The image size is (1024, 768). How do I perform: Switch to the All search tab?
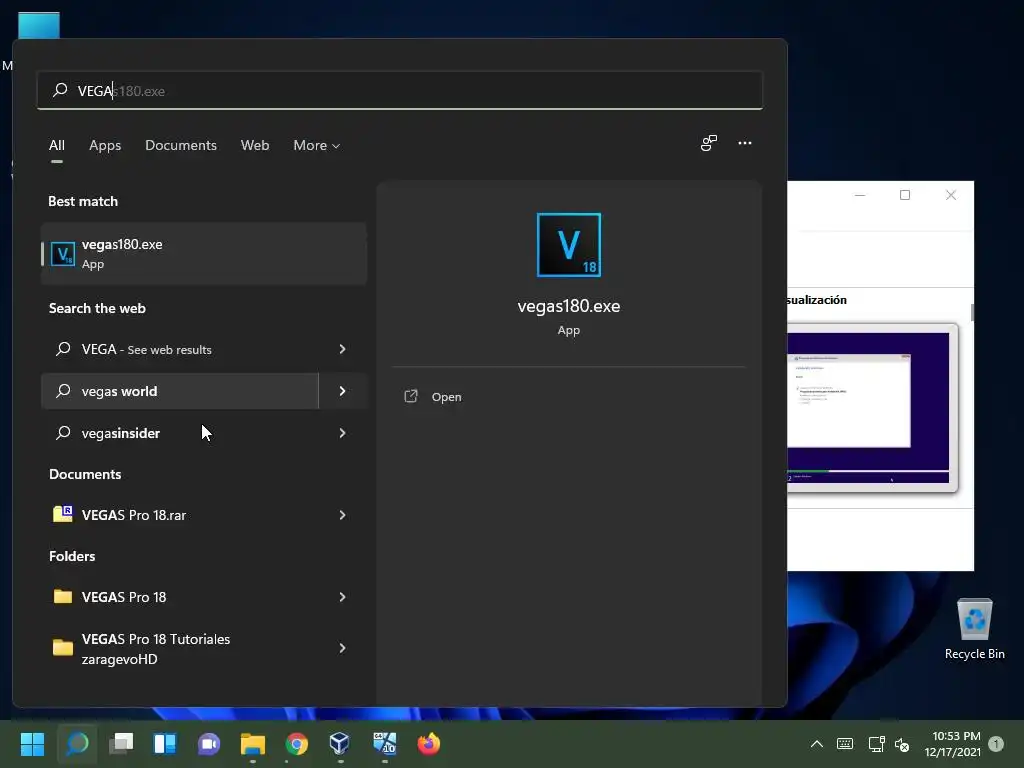(x=57, y=145)
